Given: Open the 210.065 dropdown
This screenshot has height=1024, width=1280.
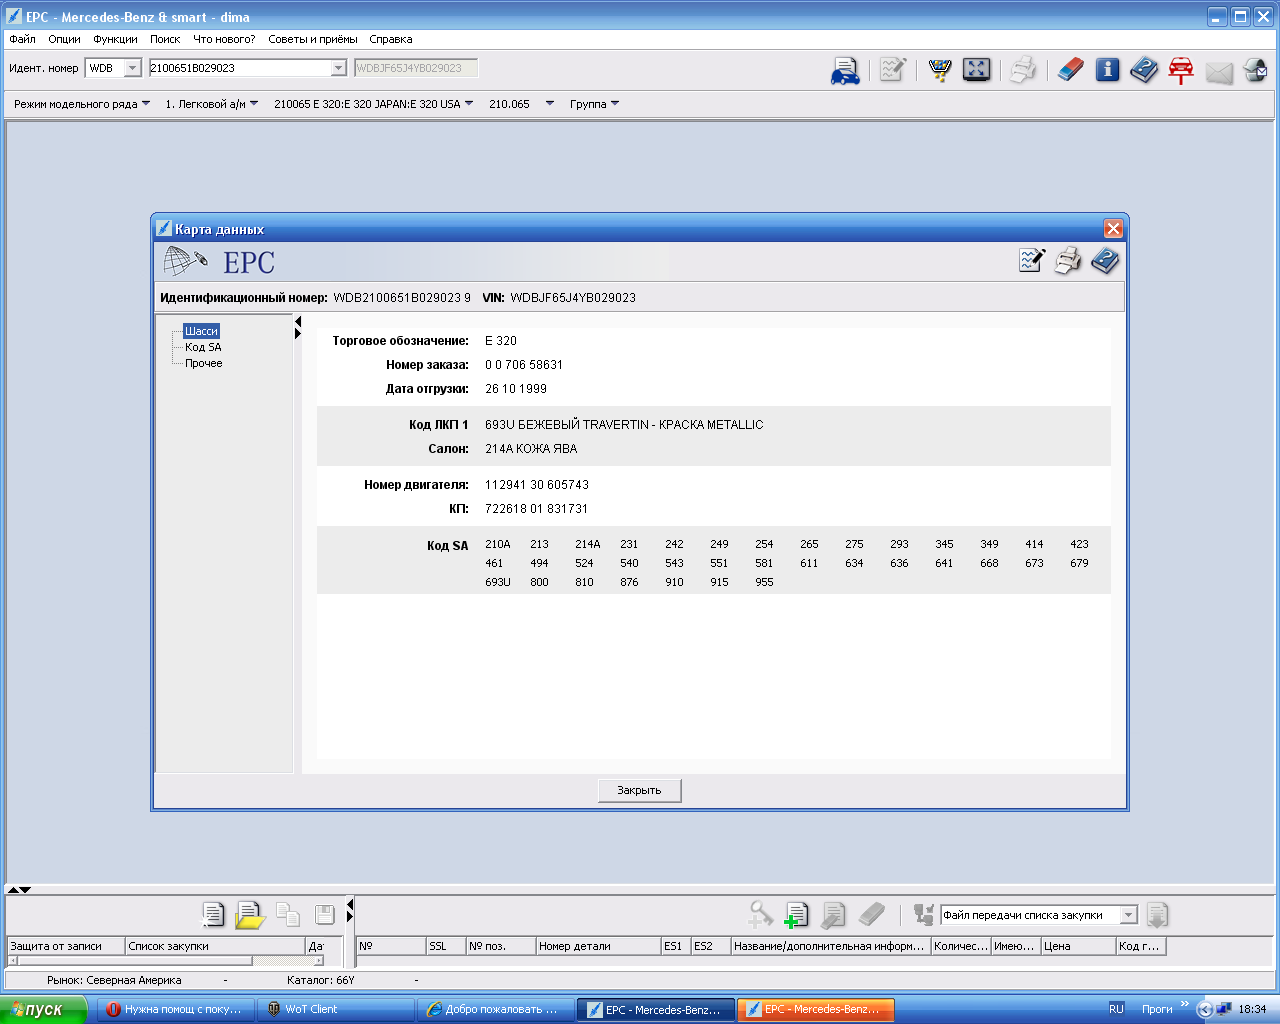Looking at the screenshot, I should (521, 104).
